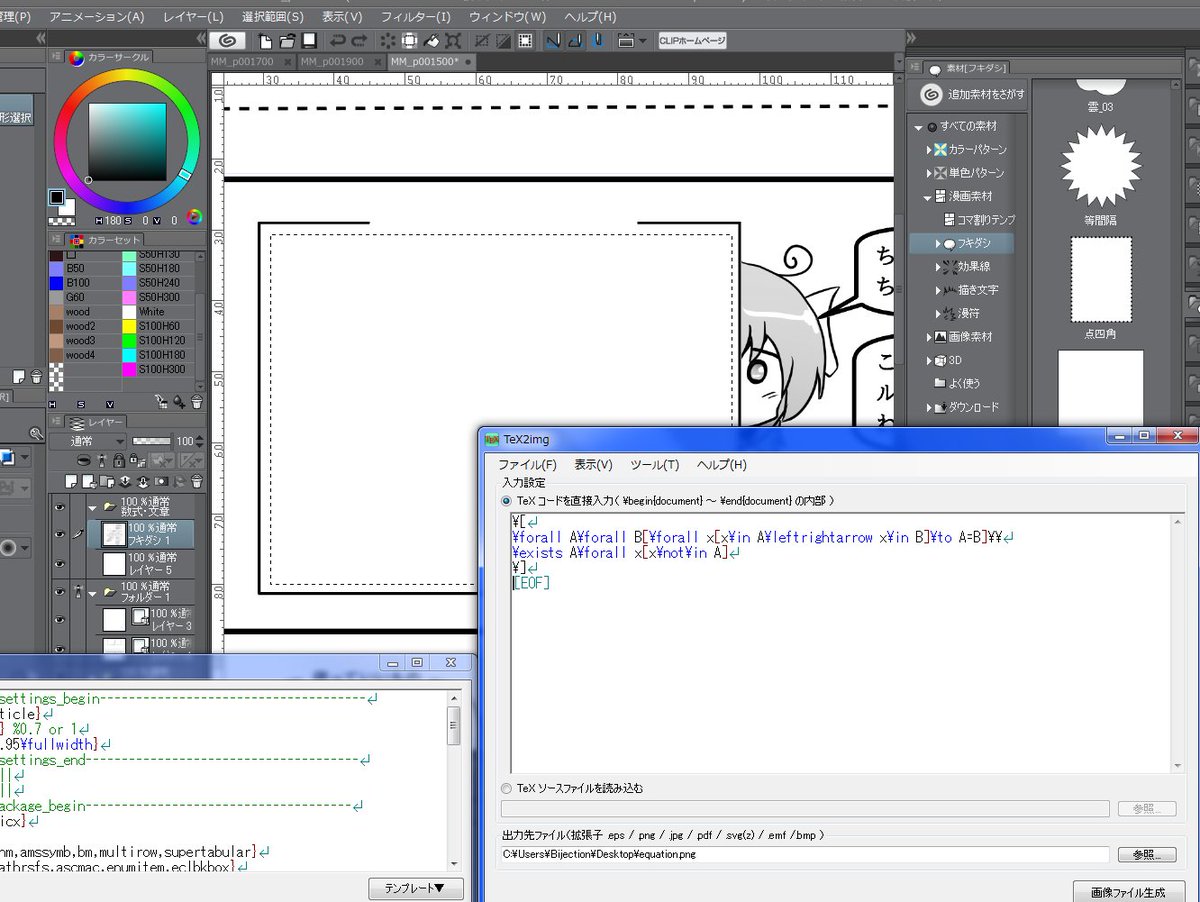Select the 点四角 dotted balloon thumbnail
1200x902 pixels.
click(x=1101, y=279)
